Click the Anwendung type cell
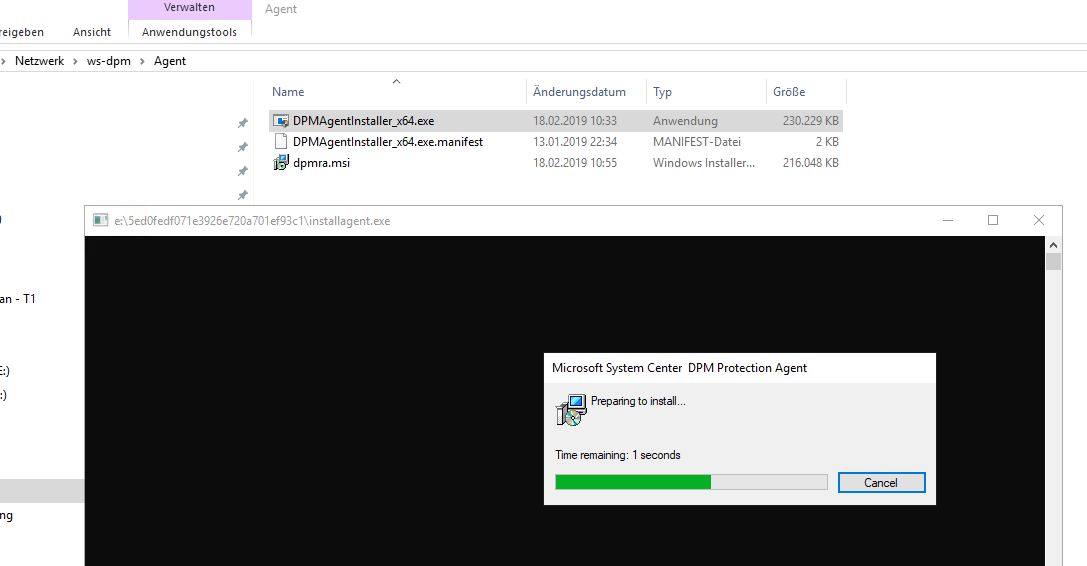 point(685,121)
